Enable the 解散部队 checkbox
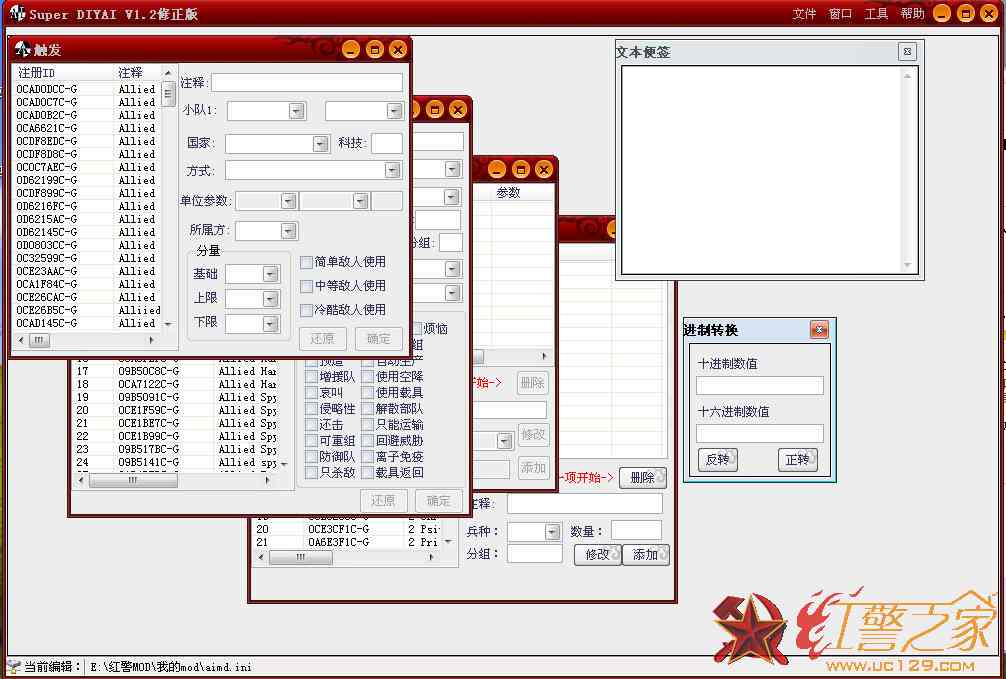Image resolution: width=1006 pixels, height=679 pixels. (368, 409)
